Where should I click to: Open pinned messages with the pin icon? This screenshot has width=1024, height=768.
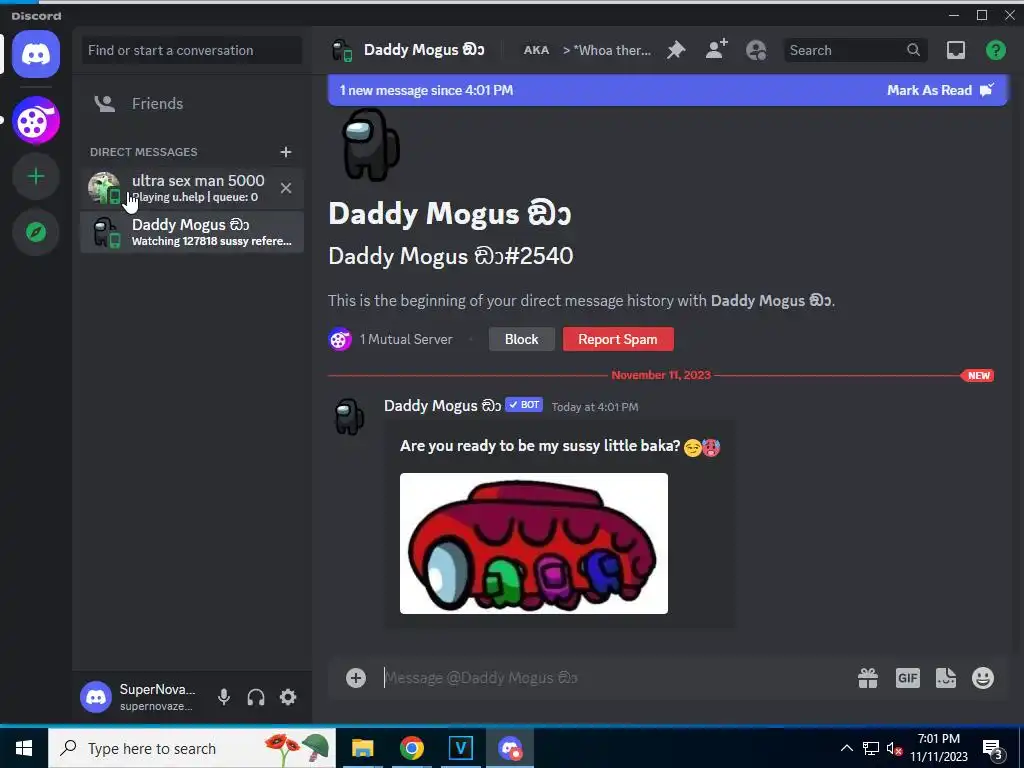[676, 50]
